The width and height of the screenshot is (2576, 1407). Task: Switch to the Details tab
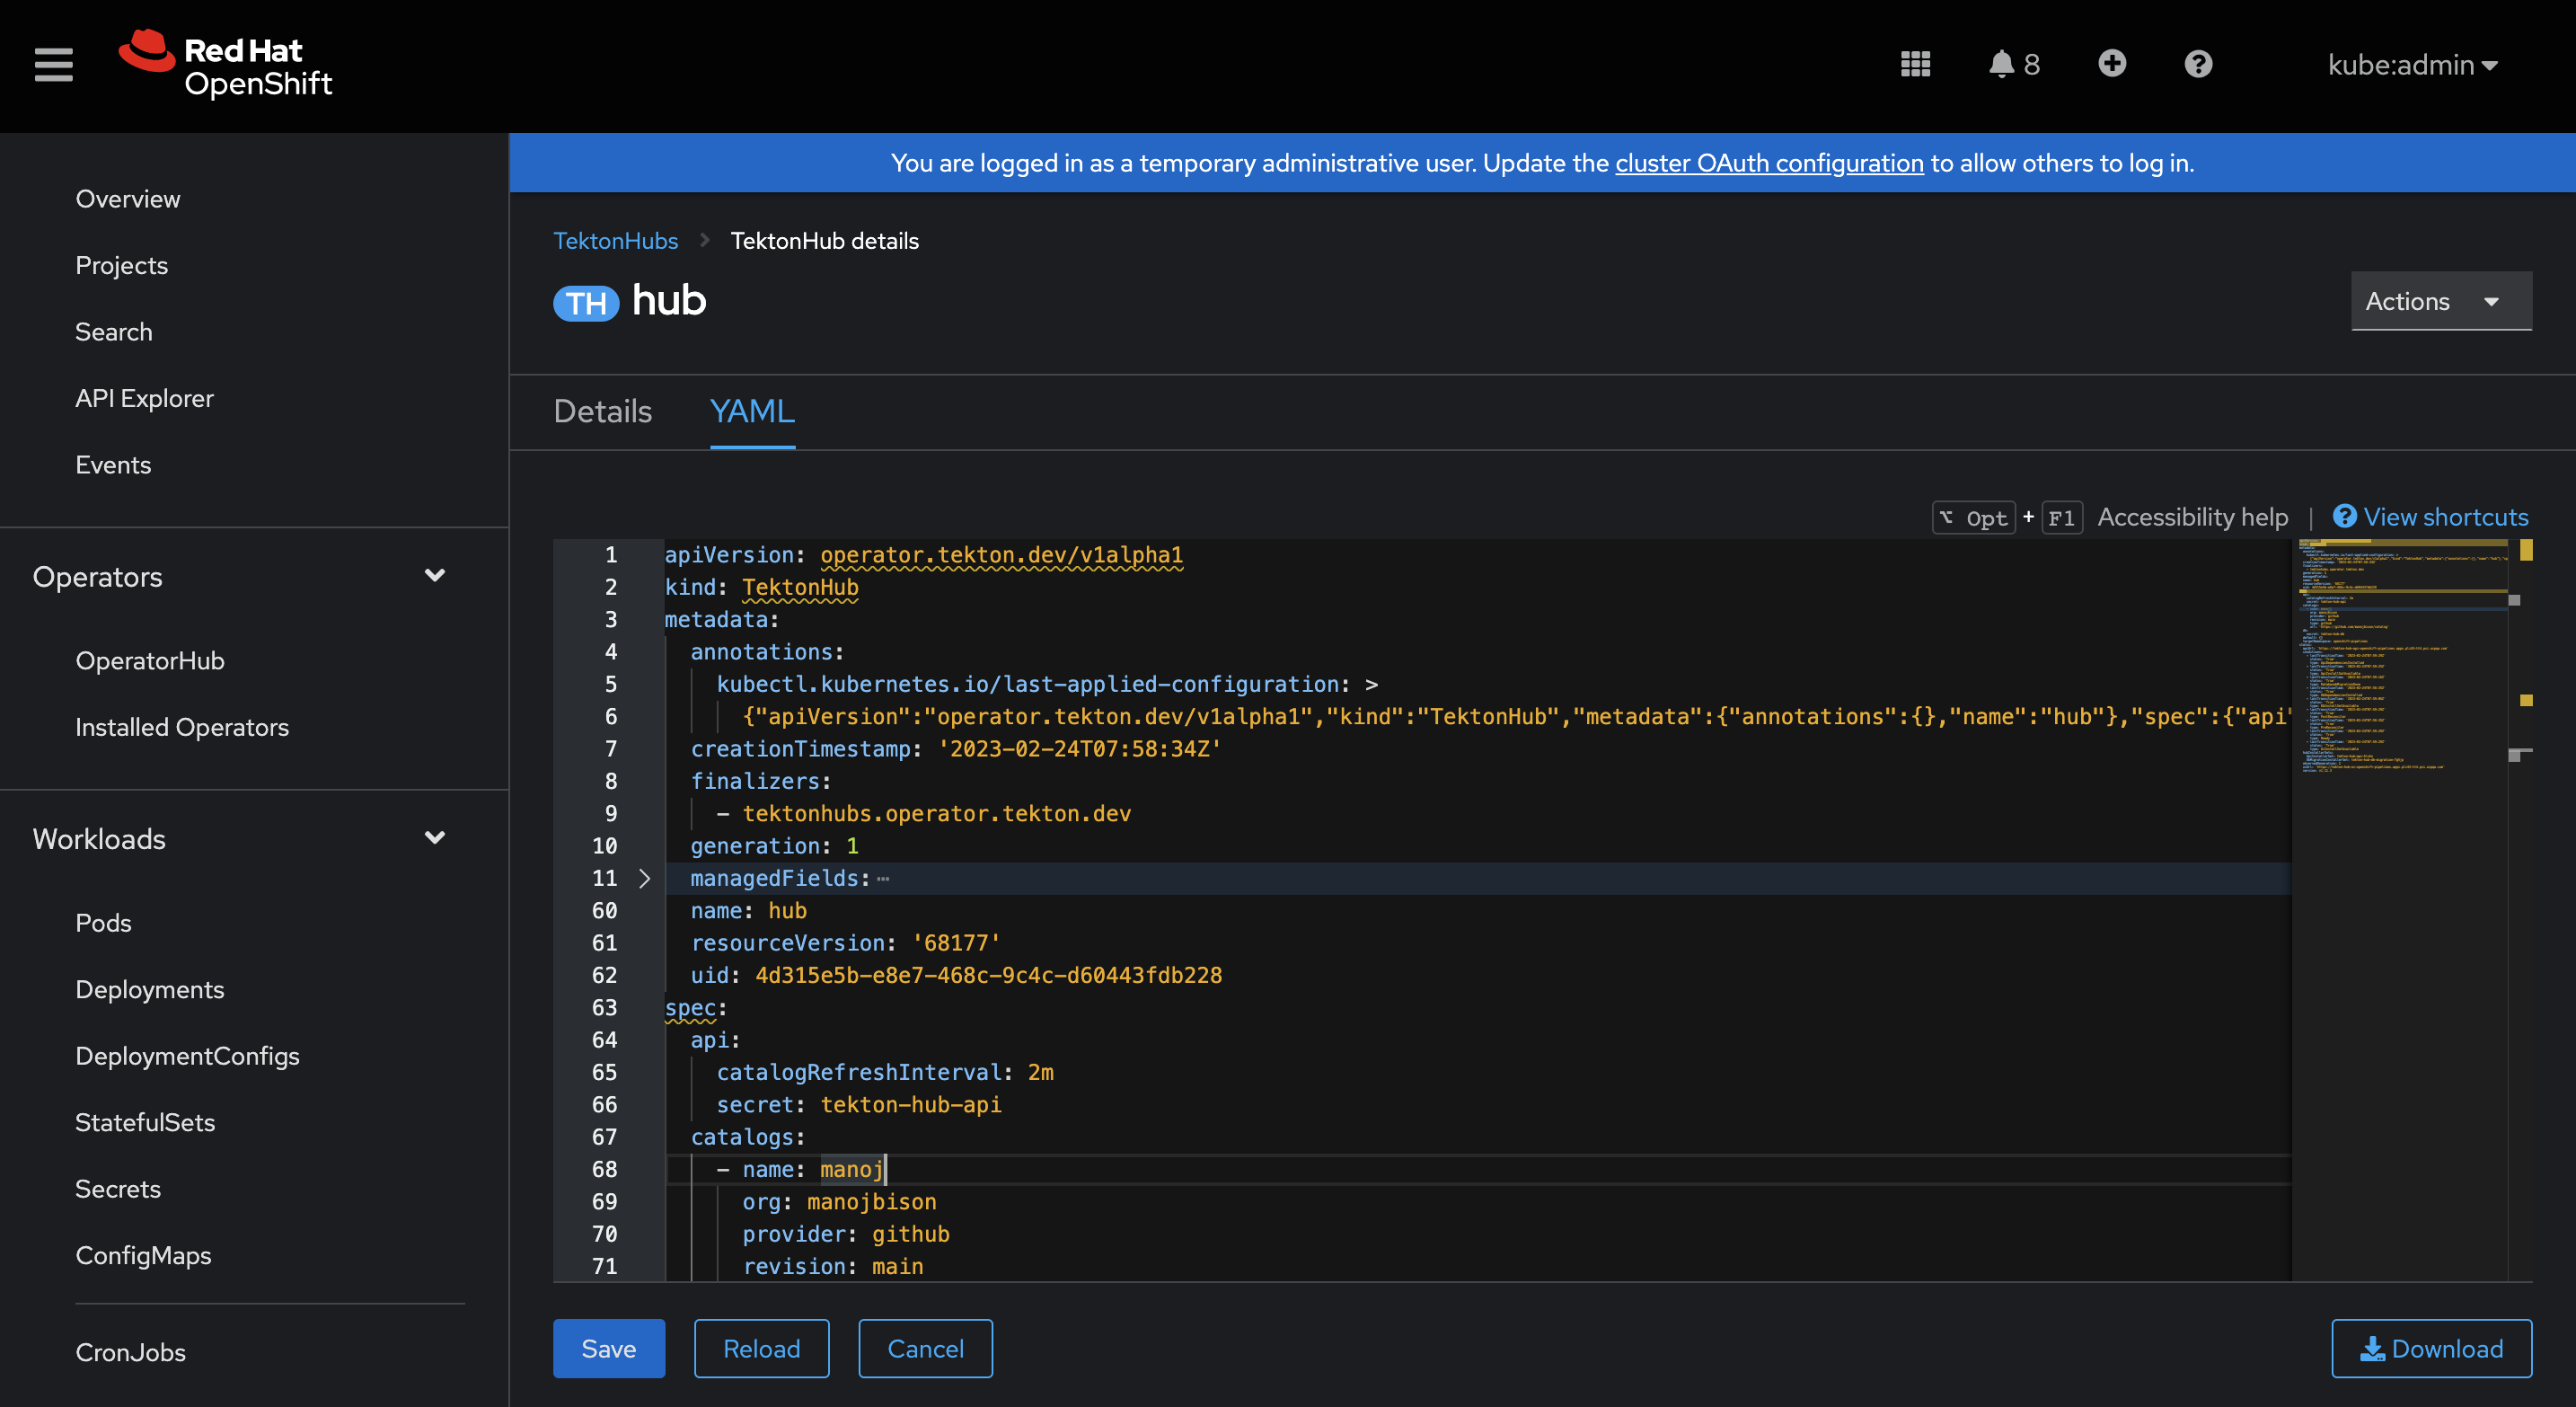(602, 411)
